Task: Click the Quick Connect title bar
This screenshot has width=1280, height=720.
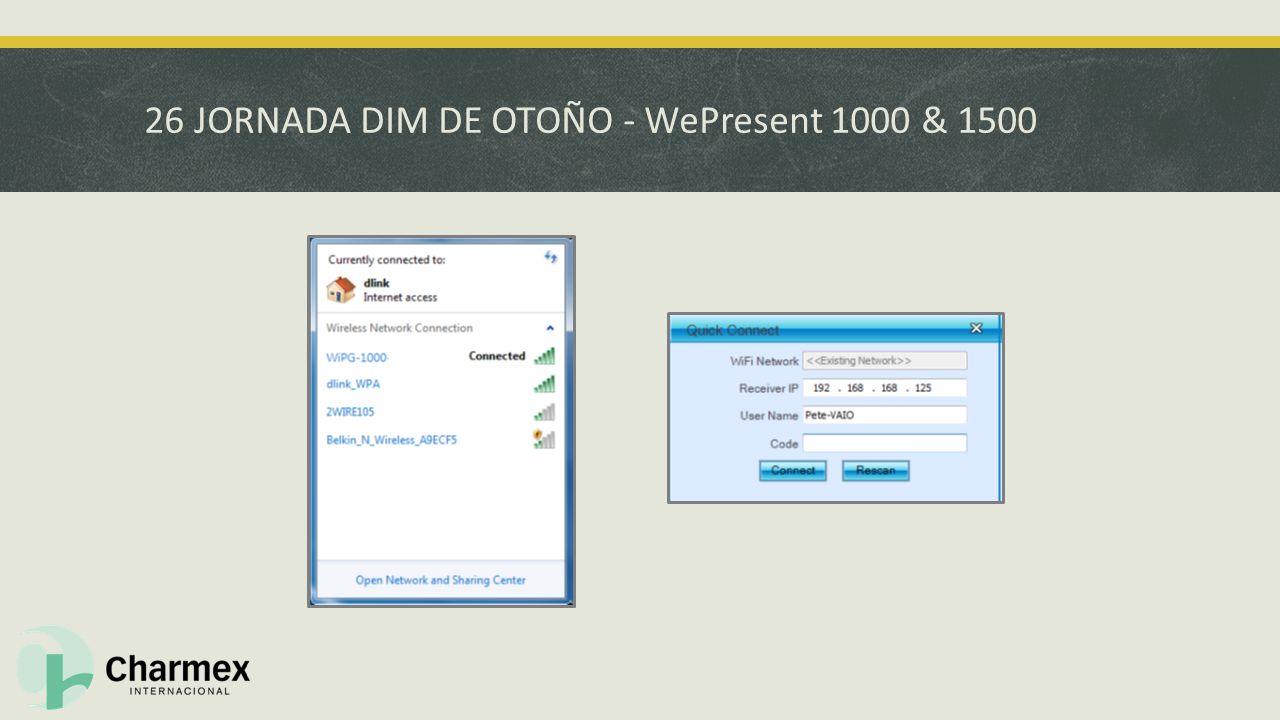Action: click(835, 329)
